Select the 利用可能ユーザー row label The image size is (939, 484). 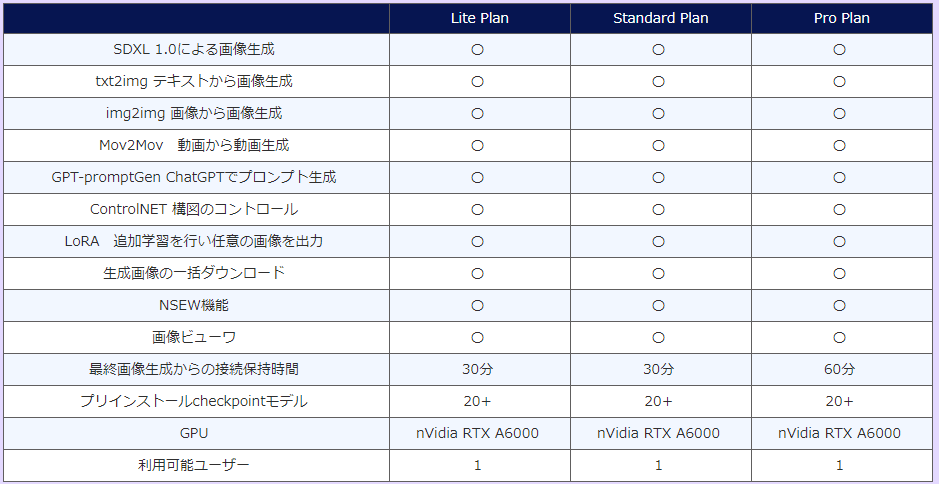click(x=194, y=465)
